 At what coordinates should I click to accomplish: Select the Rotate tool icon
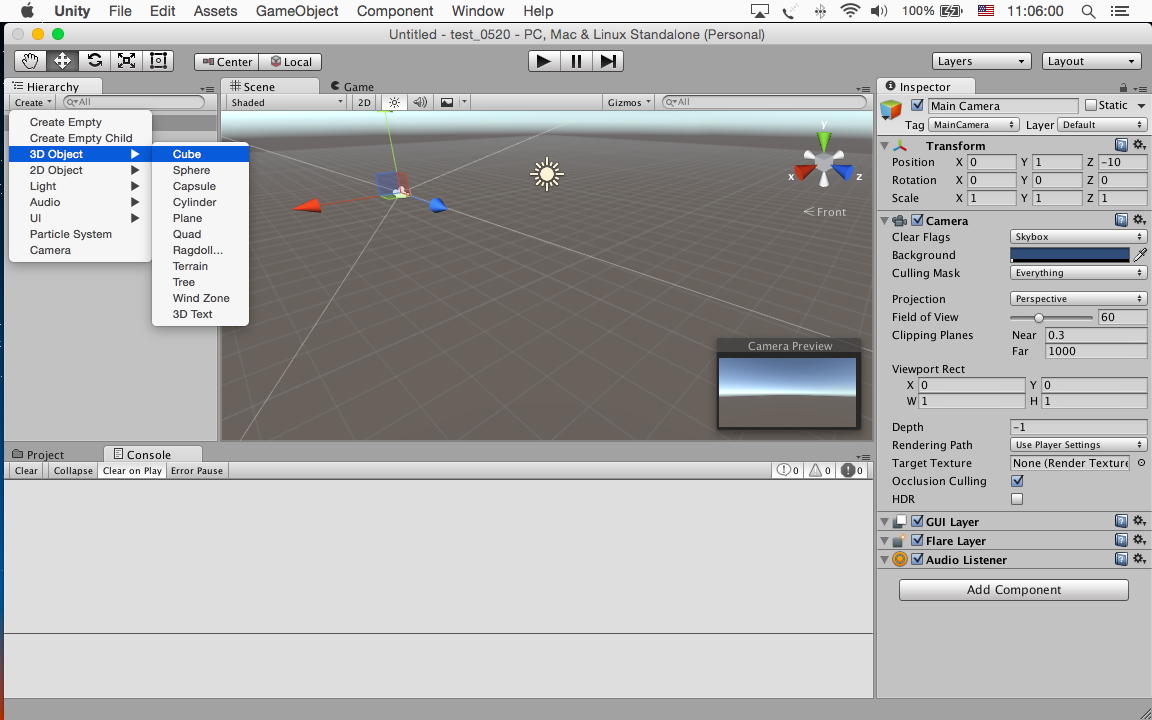tap(94, 61)
